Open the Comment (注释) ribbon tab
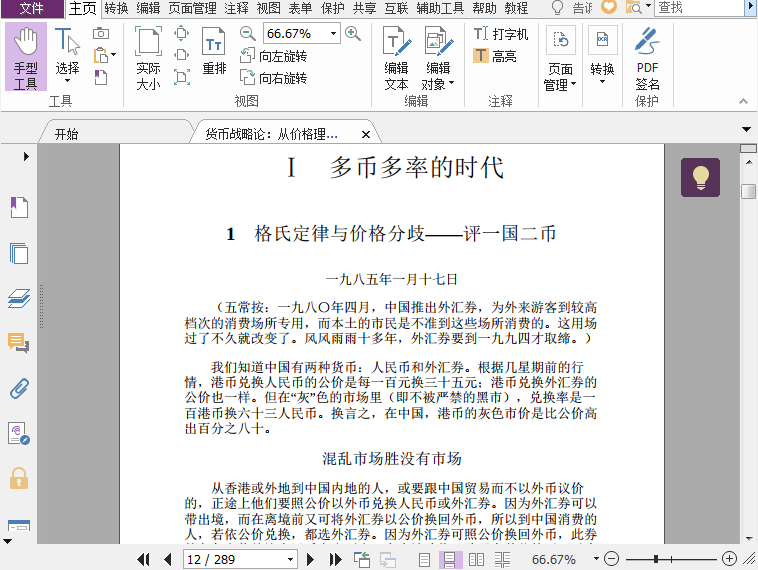758x570 pixels. [x=236, y=8]
